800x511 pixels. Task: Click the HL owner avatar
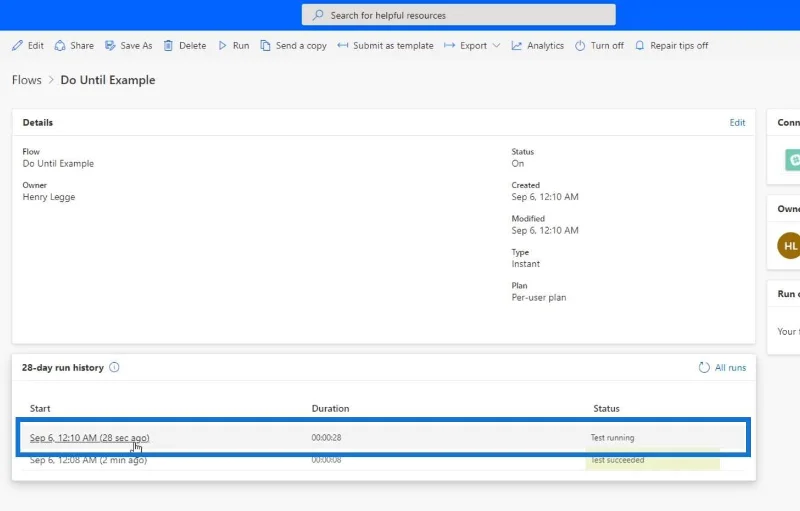click(789, 246)
